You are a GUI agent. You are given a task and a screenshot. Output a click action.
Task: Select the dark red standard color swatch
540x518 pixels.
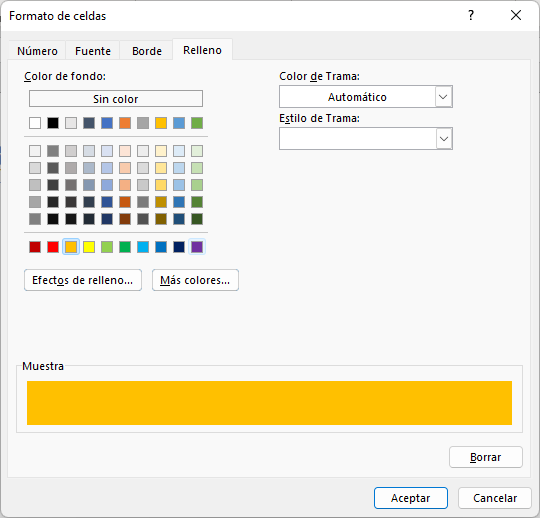35,247
